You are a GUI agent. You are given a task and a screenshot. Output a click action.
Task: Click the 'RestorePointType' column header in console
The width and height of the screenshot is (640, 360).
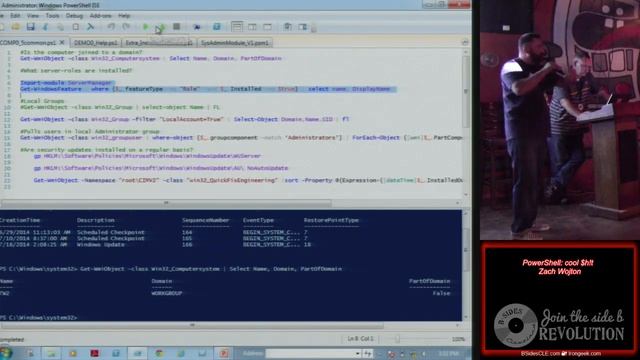(x=331, y=220)
